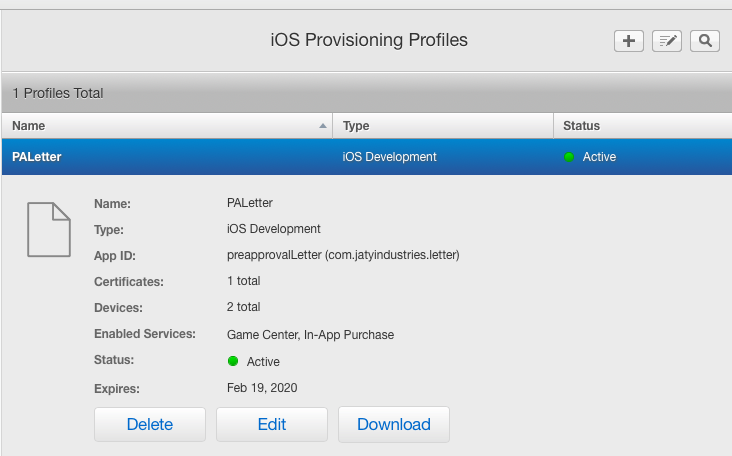
Task: Click the pencil edit icon in header
Action: tap(667, 41)
